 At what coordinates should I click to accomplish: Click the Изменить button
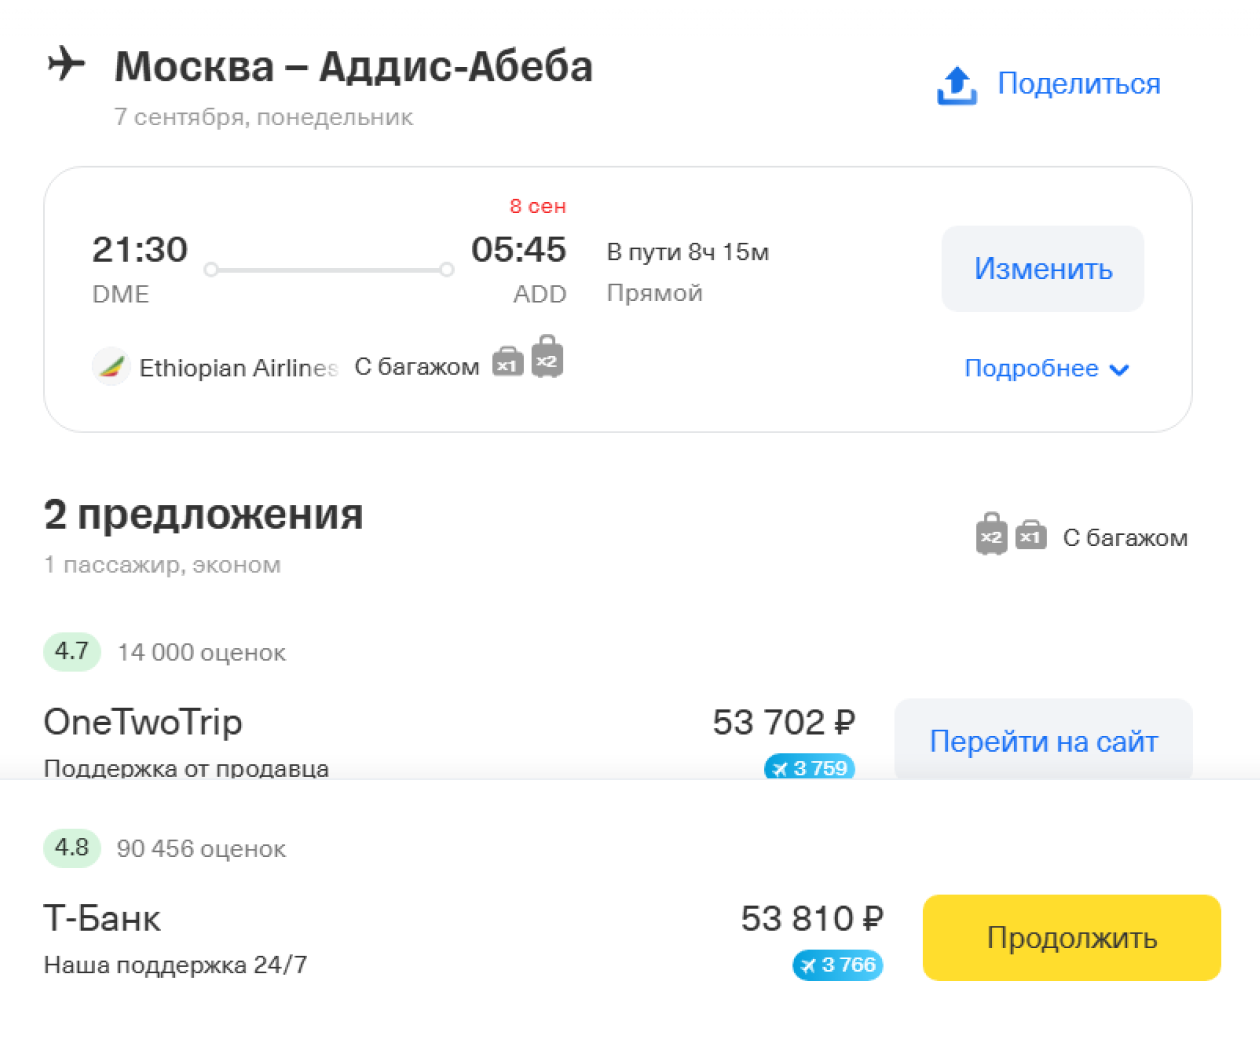tap(1042, 268)
